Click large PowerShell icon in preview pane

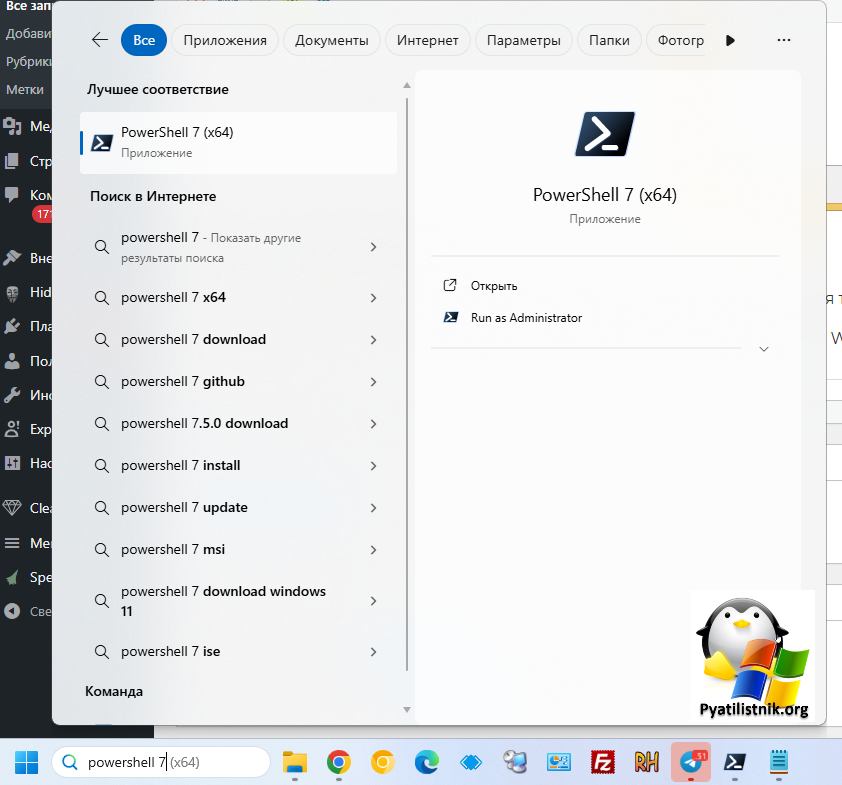tap(605, 134)
